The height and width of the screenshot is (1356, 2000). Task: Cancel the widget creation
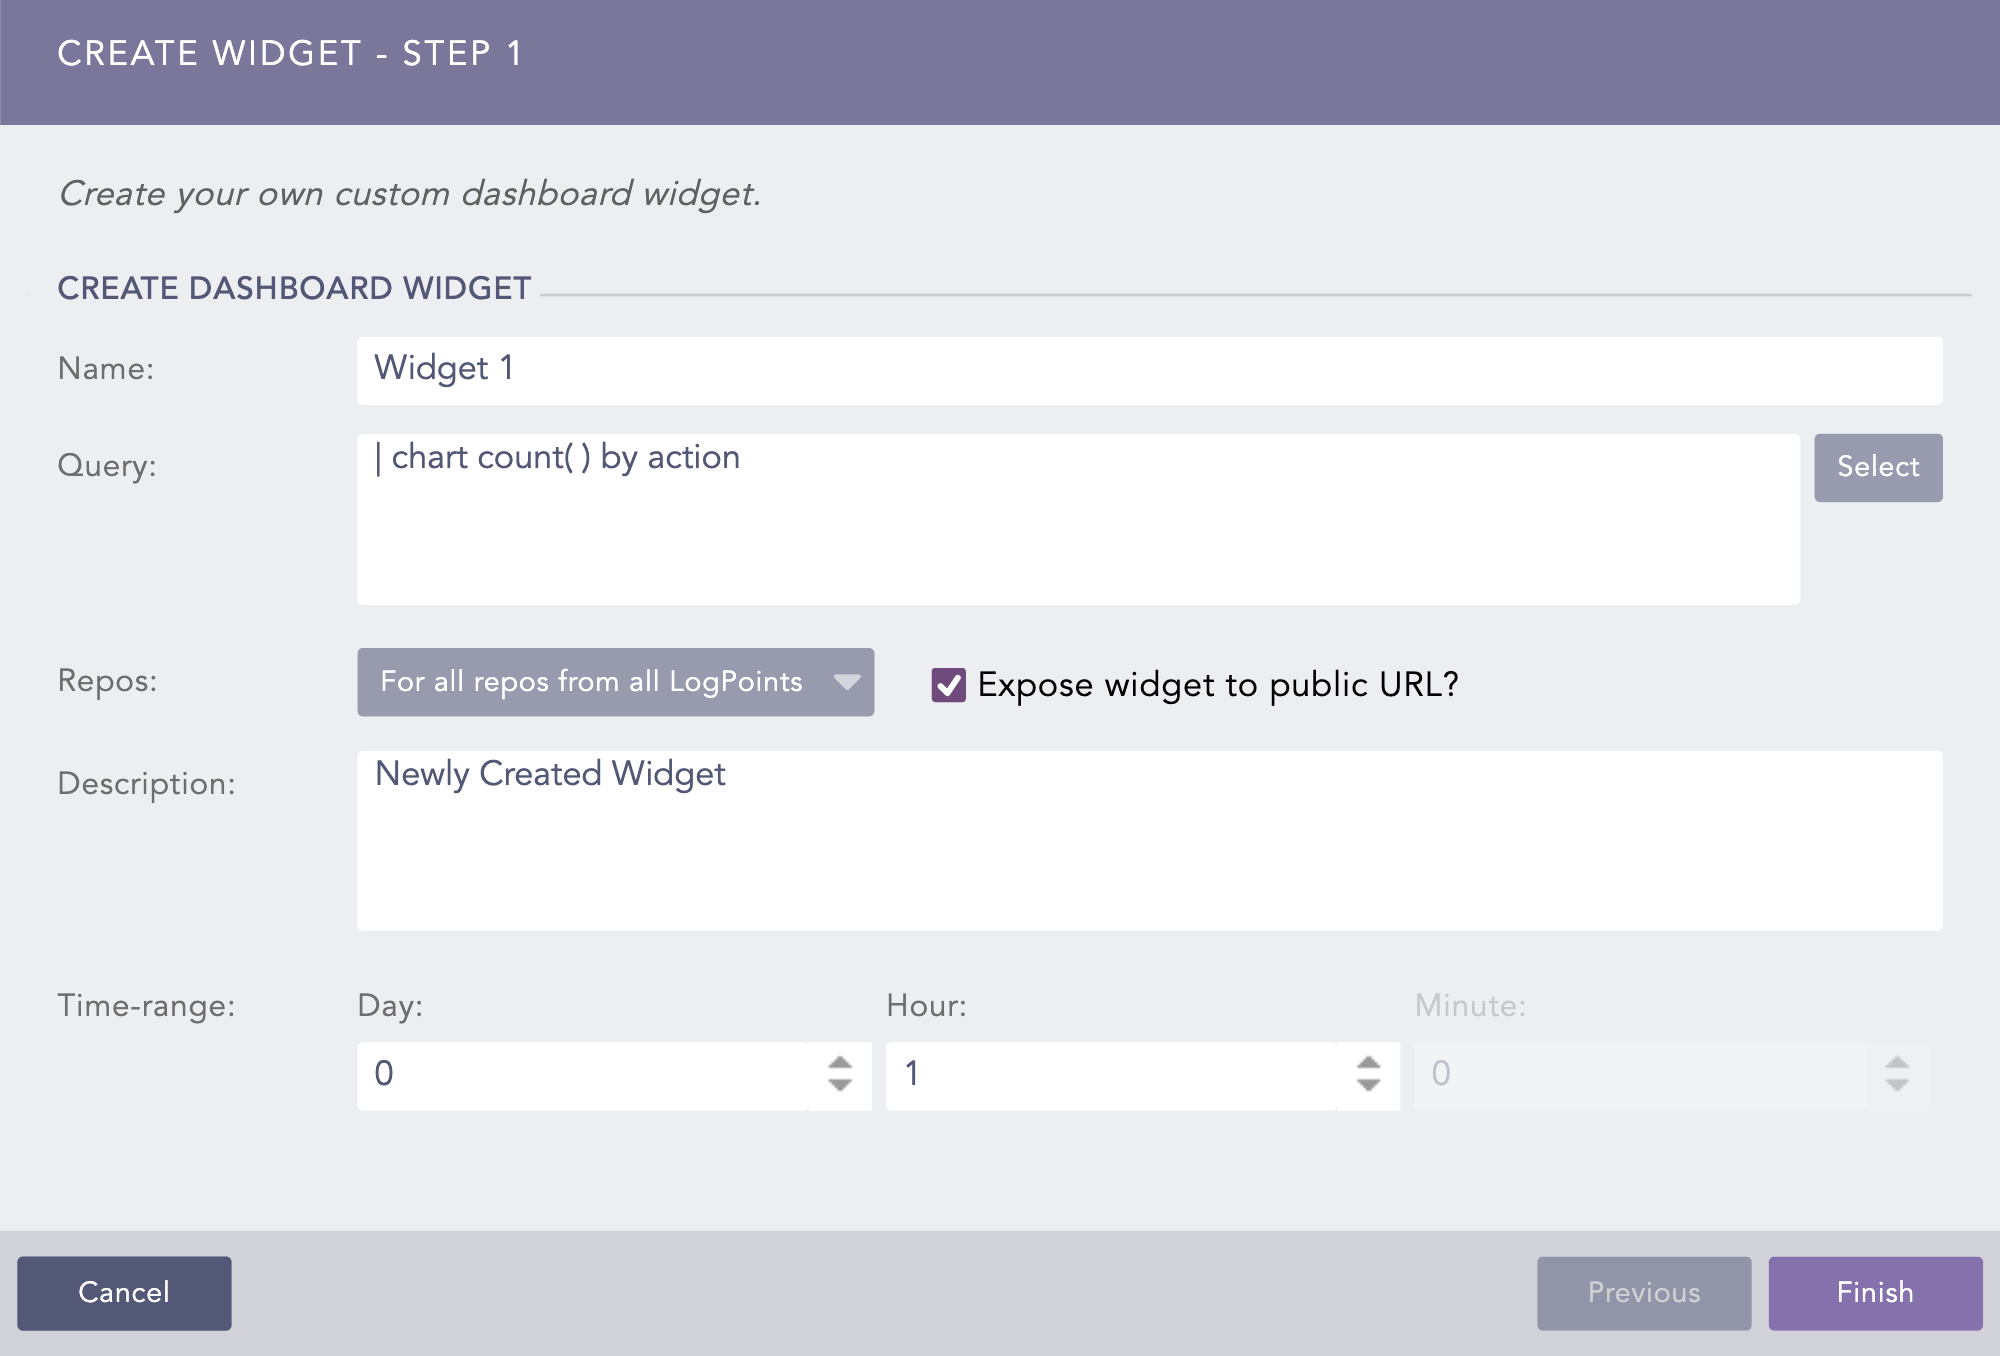(x=124, y=1293)
